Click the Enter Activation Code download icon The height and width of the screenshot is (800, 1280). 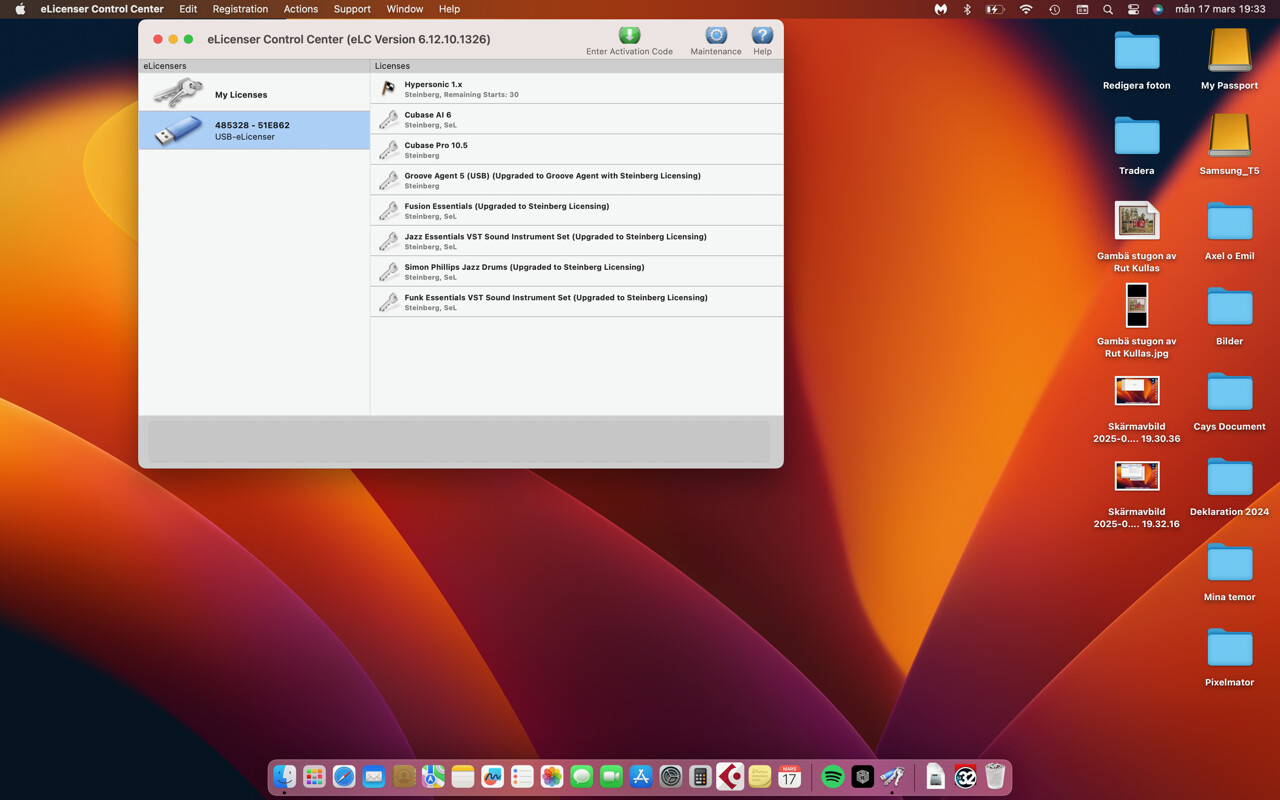[629, 36]
